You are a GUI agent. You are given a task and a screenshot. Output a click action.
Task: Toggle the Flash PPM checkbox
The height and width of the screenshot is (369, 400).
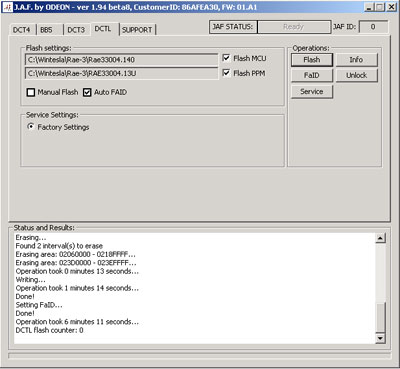(x=226, y=73)
